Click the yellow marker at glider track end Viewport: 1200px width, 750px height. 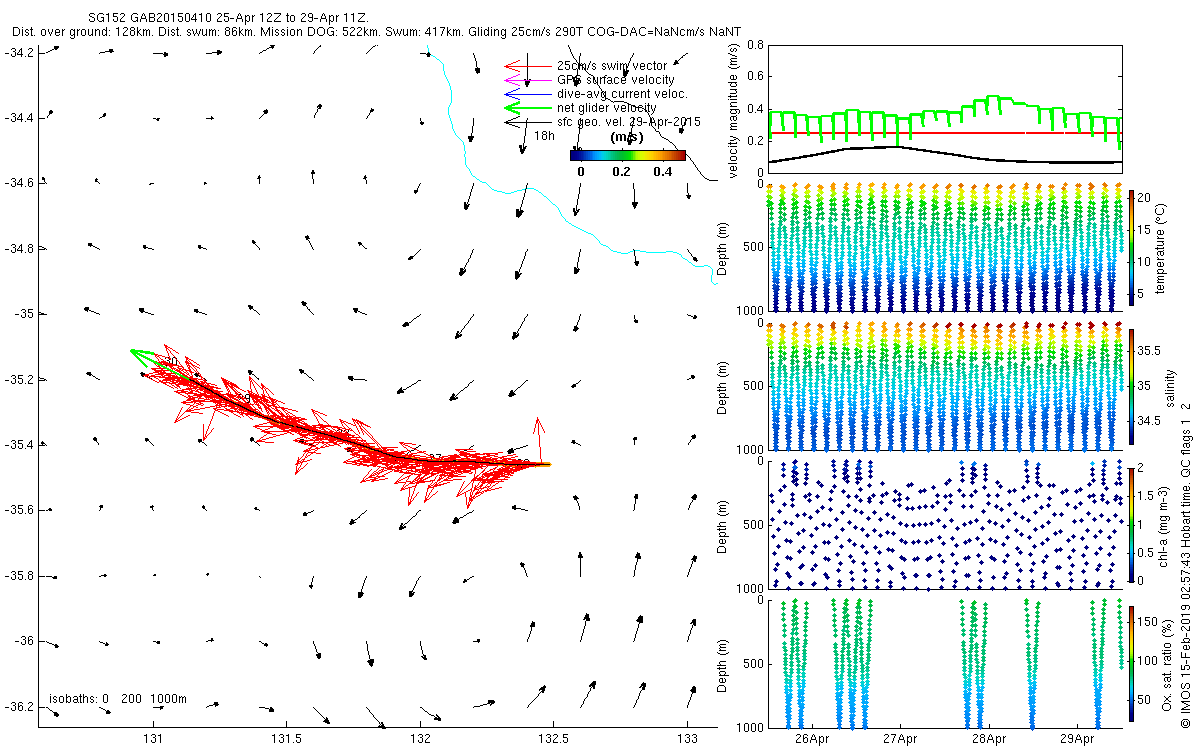546,464
